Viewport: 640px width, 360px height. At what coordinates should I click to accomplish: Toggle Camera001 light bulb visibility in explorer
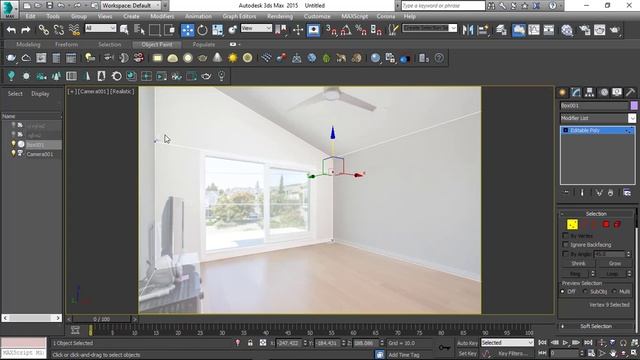tap(13, 153)
